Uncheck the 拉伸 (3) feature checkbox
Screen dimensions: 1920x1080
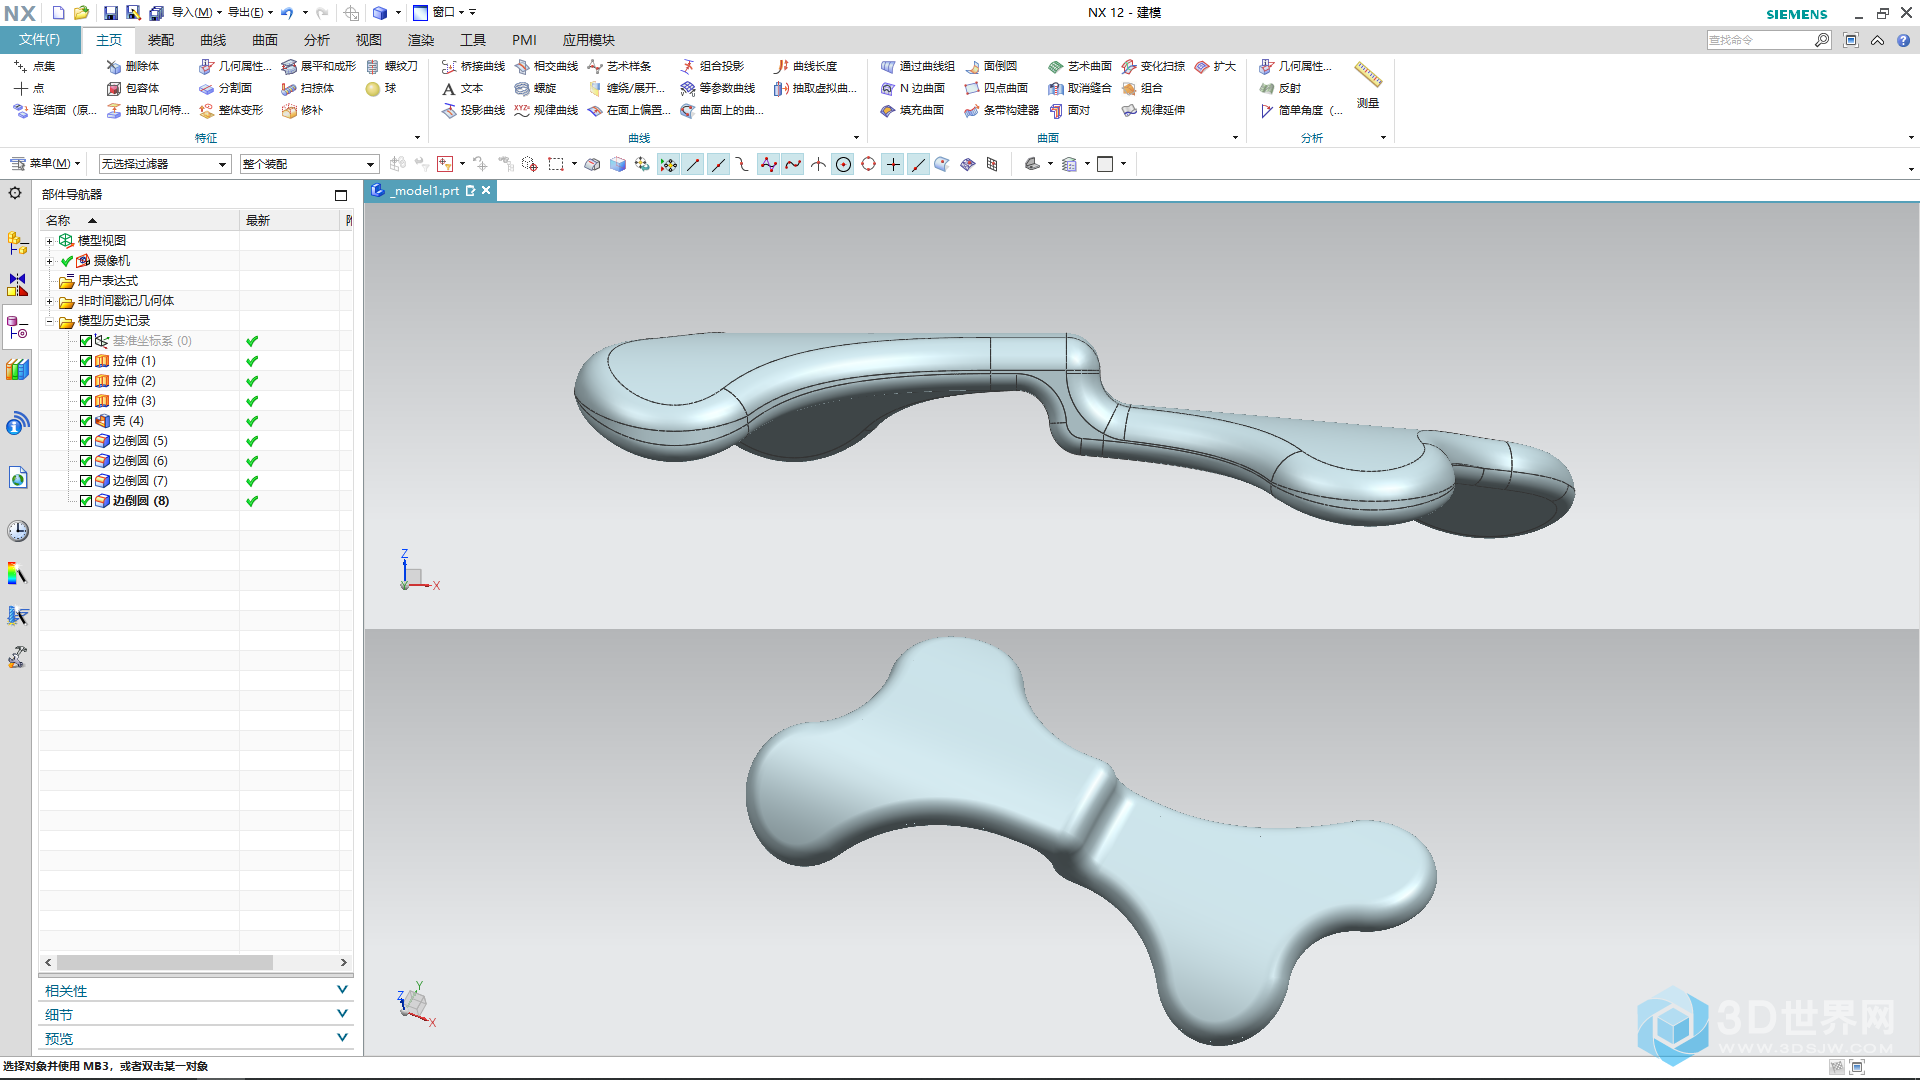pyautogui.click(x=86, y=401)
